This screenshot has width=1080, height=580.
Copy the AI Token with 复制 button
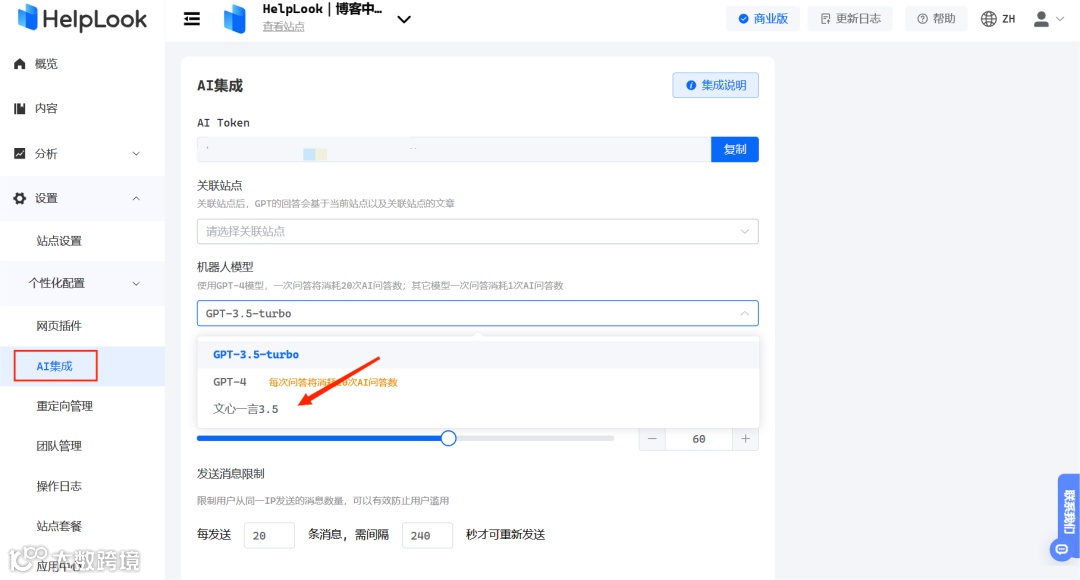(735, 148)
